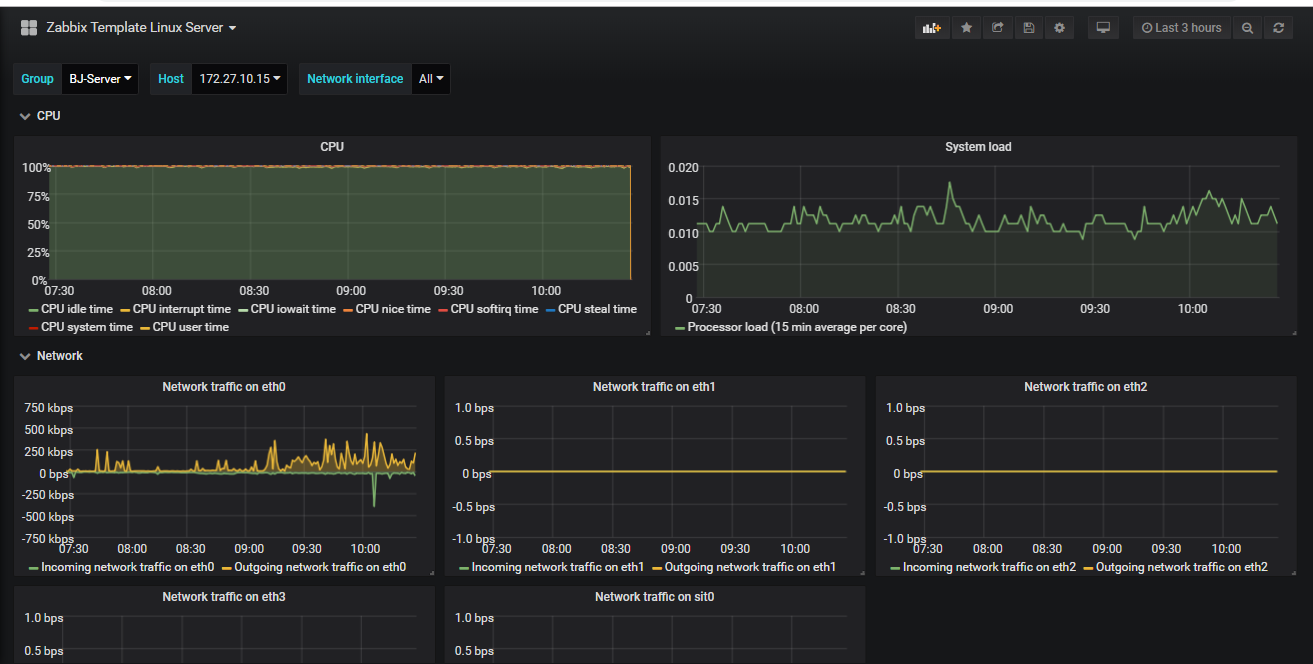Save the dashboard with disk icon
Screen dimensions: 1313x664
pos(1028,28)
